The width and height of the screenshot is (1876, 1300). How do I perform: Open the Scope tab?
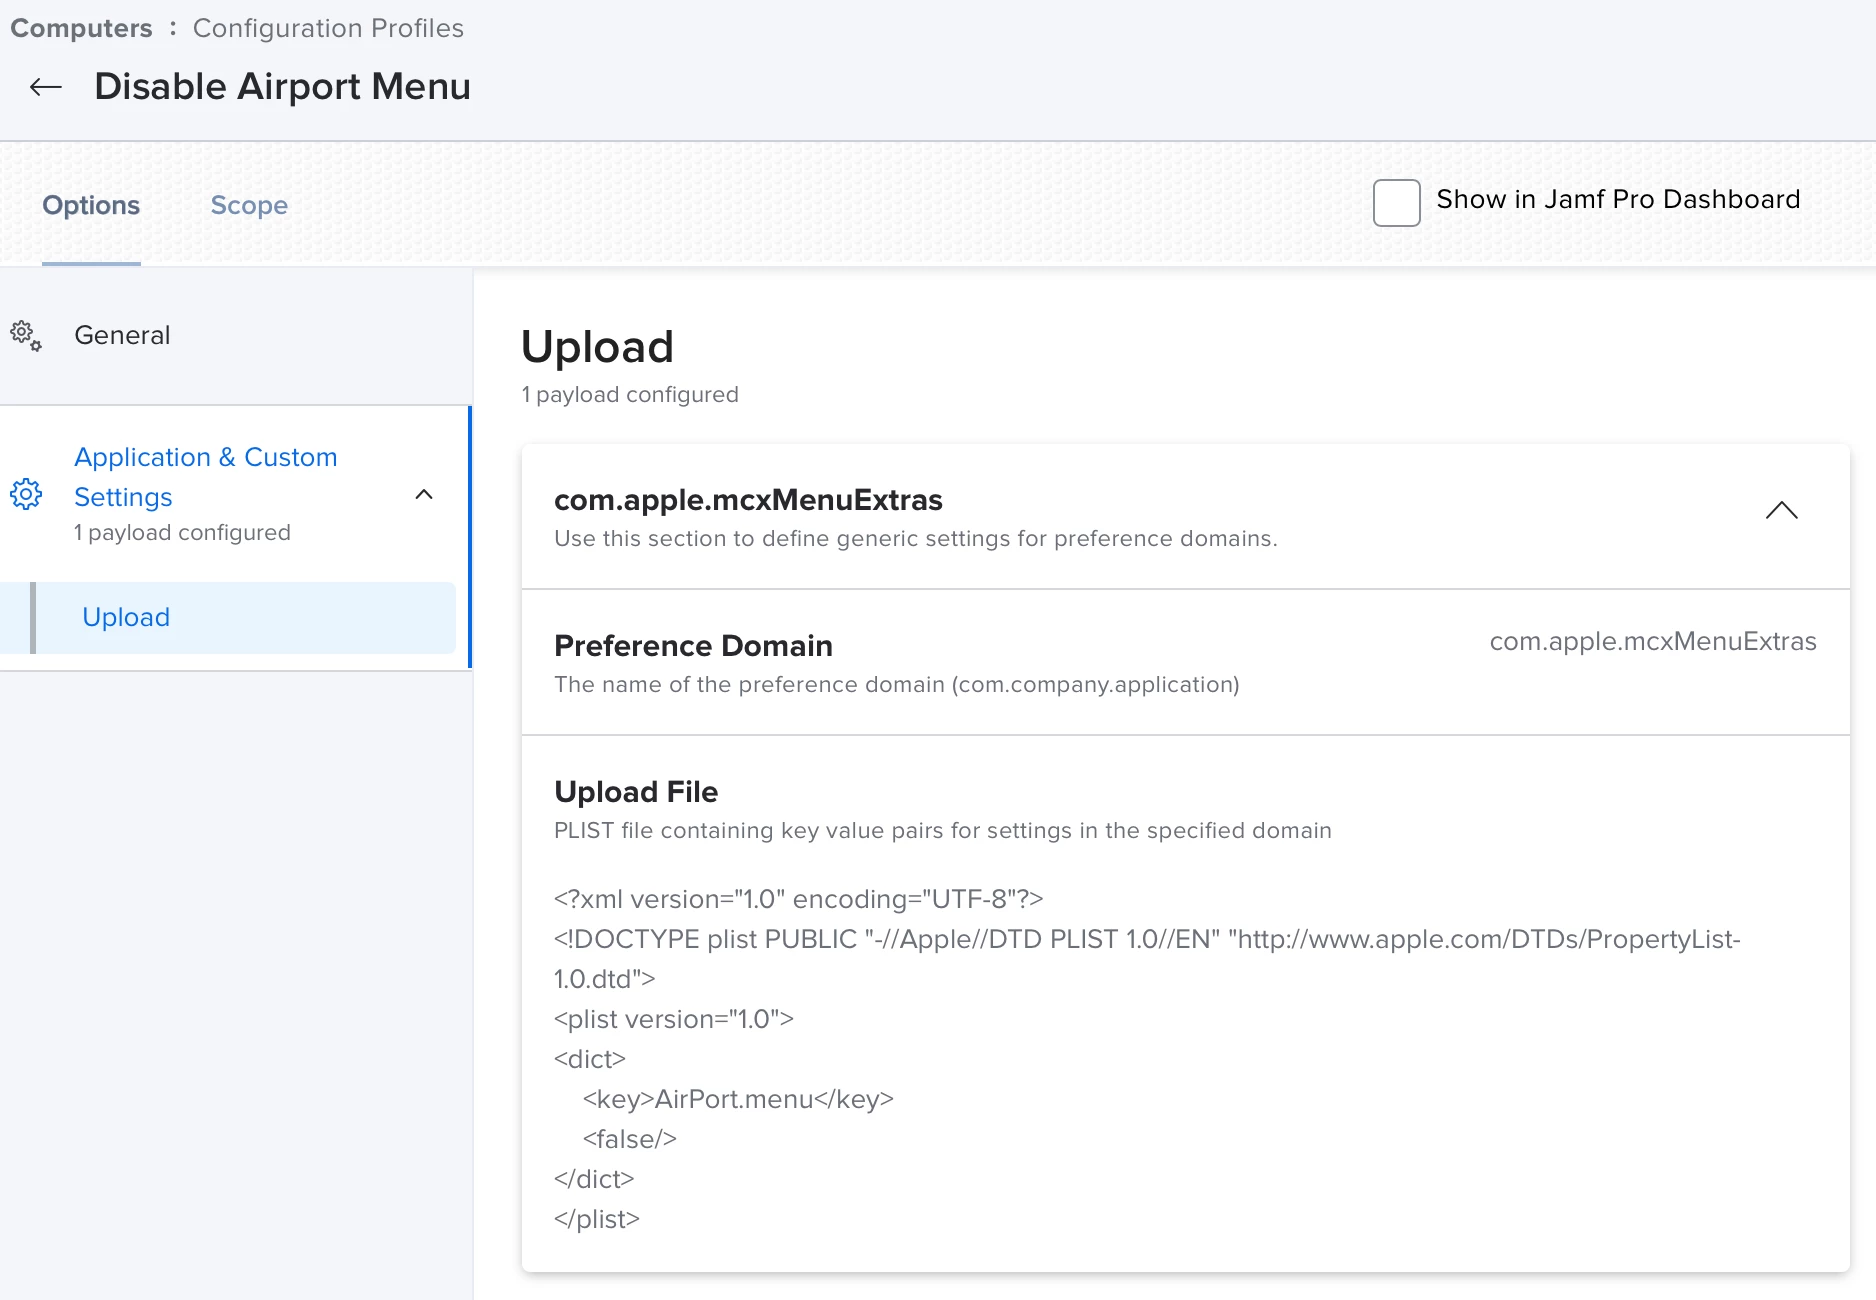click(249, 205)
